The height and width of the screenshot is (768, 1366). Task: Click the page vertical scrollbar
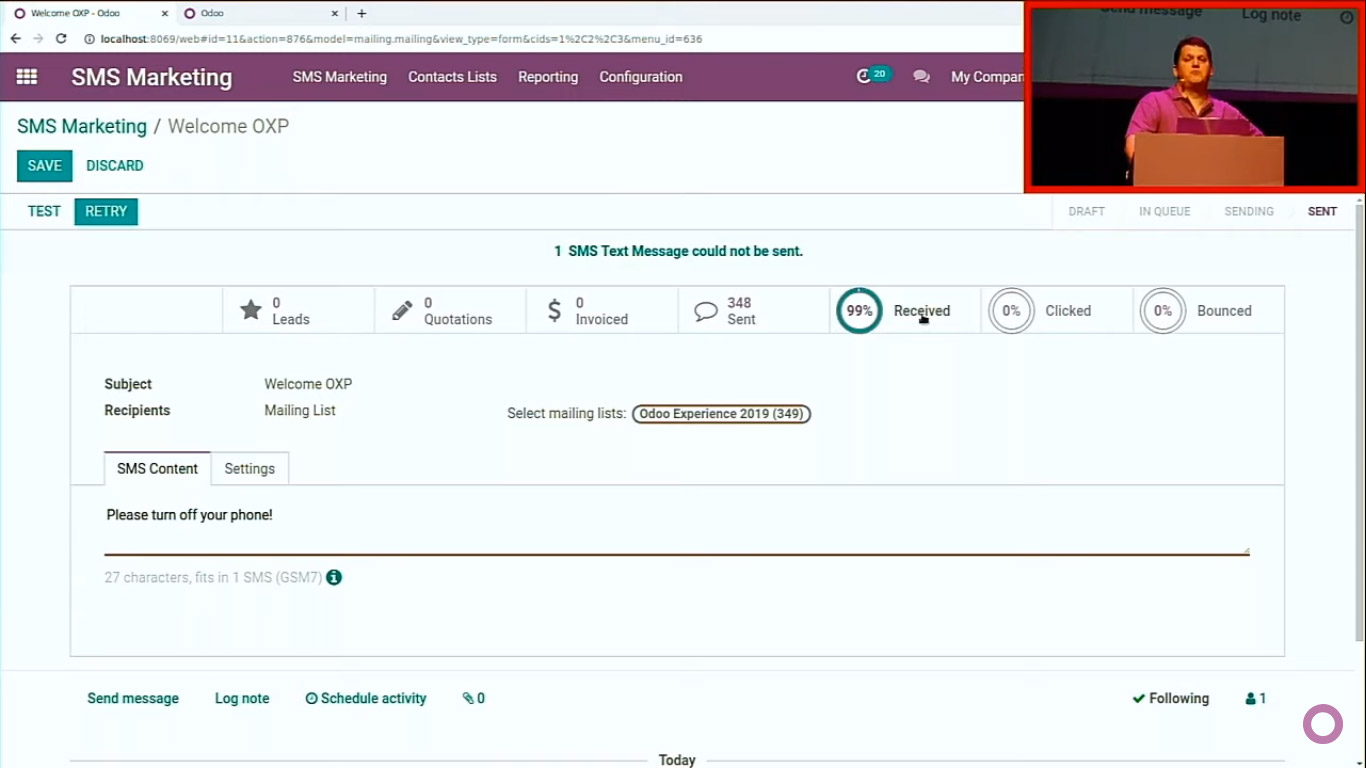(1359, 420)
